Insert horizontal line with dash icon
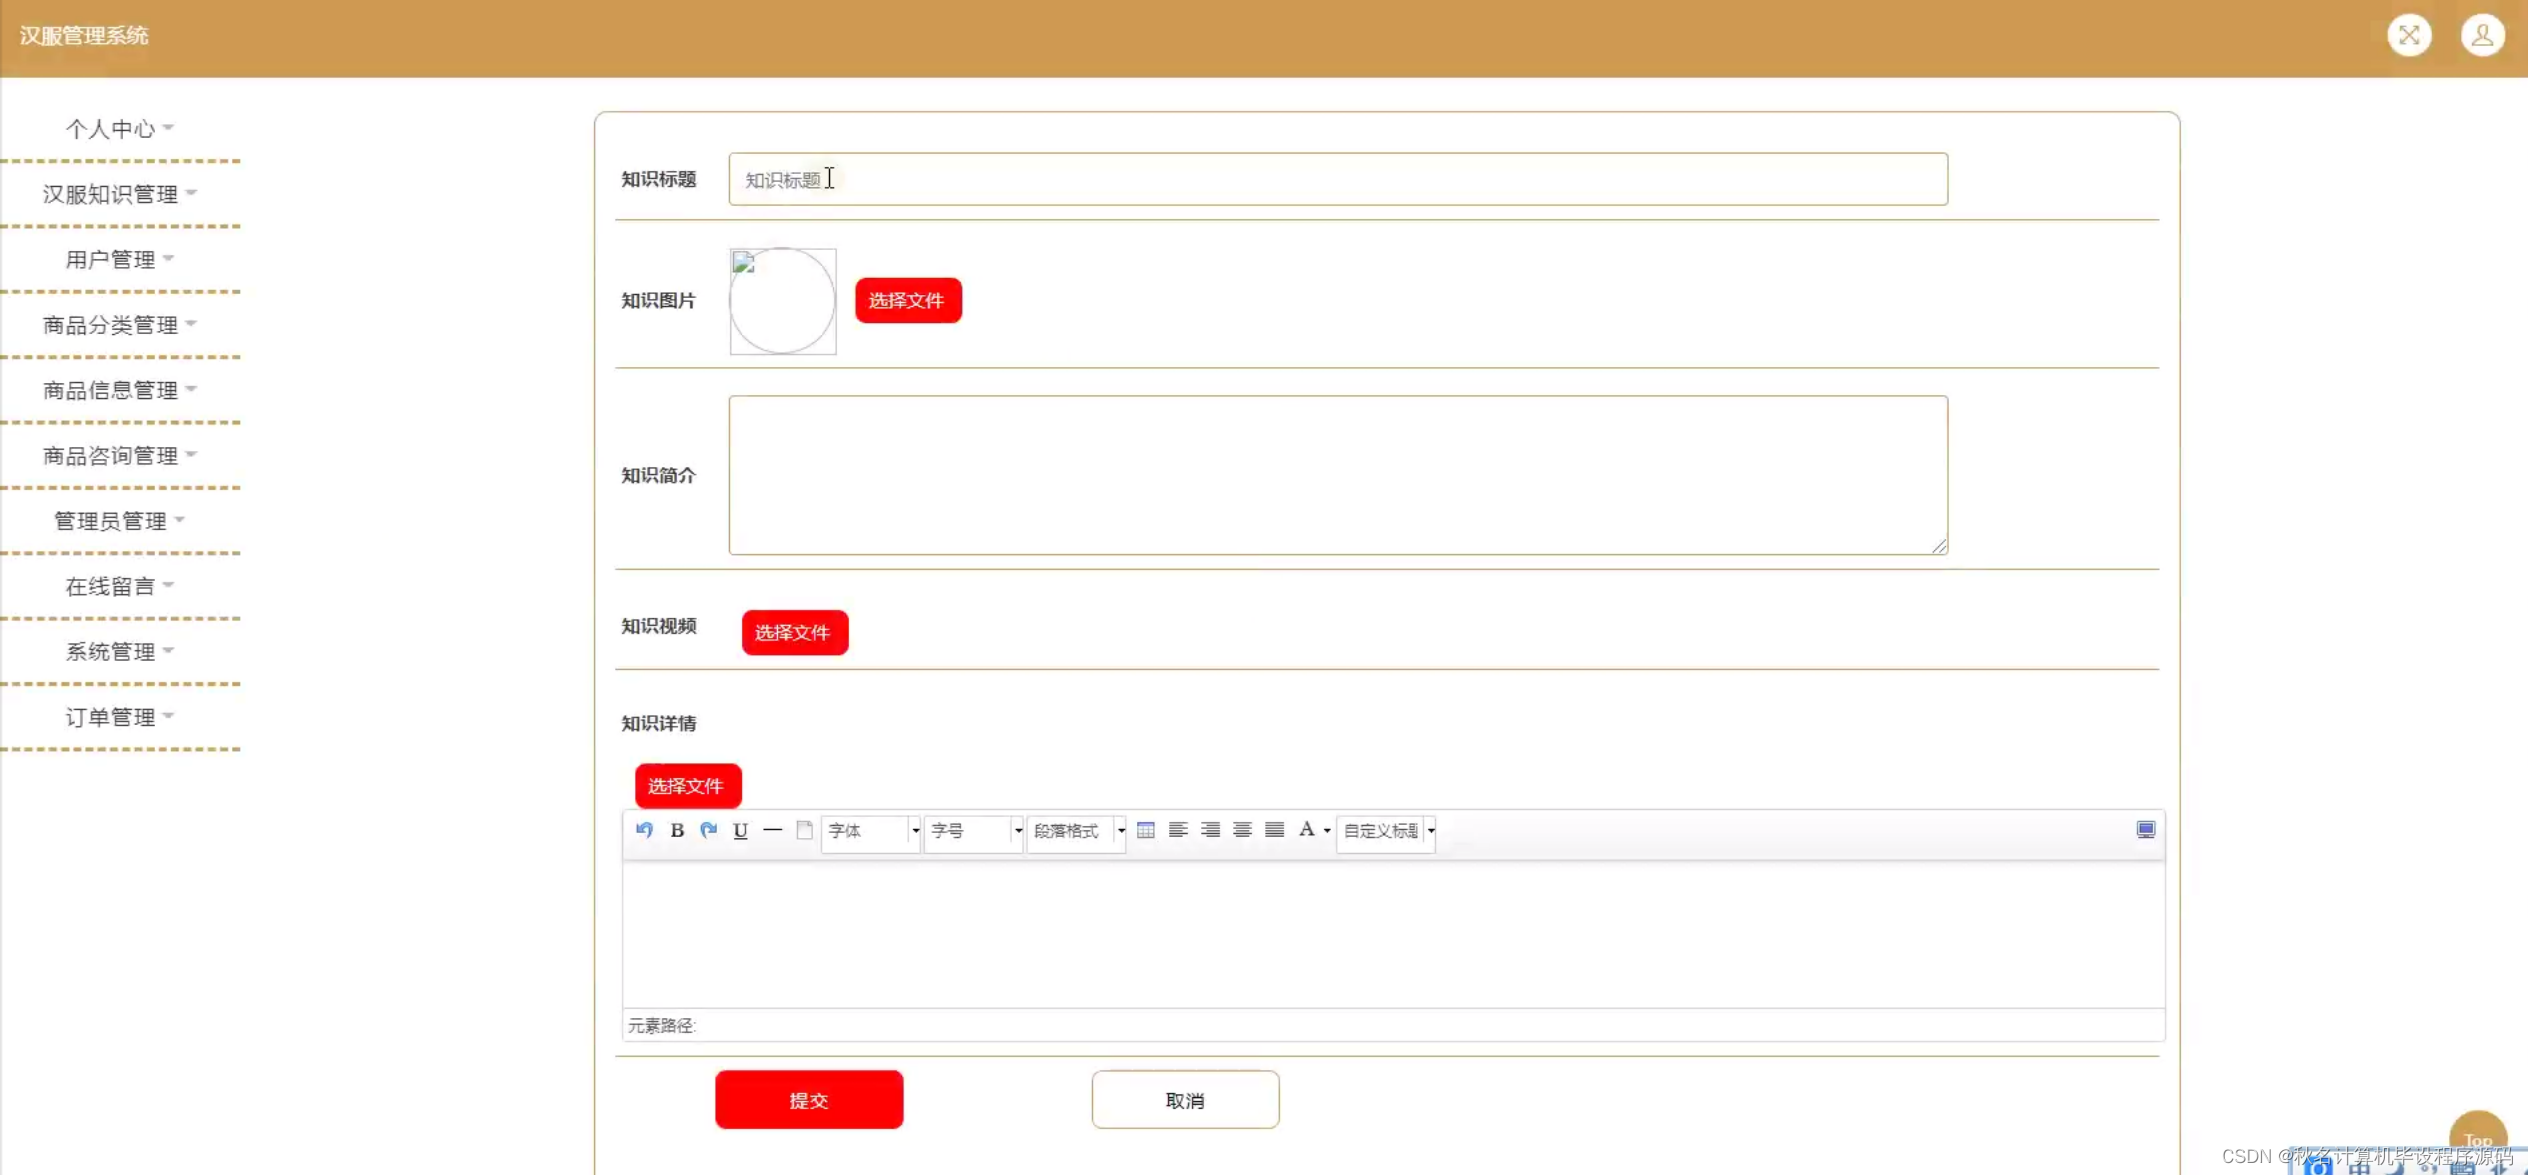Viewport: 2528px width, 1175px height. [x=772, y=830]
